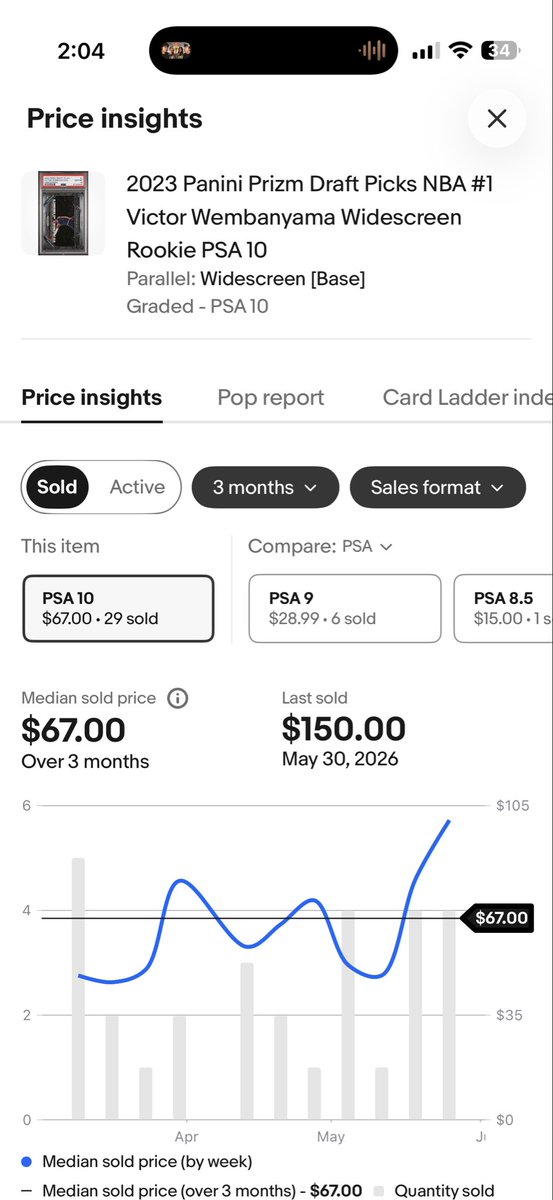Switch to Active listings toggle

coord(137,487)
